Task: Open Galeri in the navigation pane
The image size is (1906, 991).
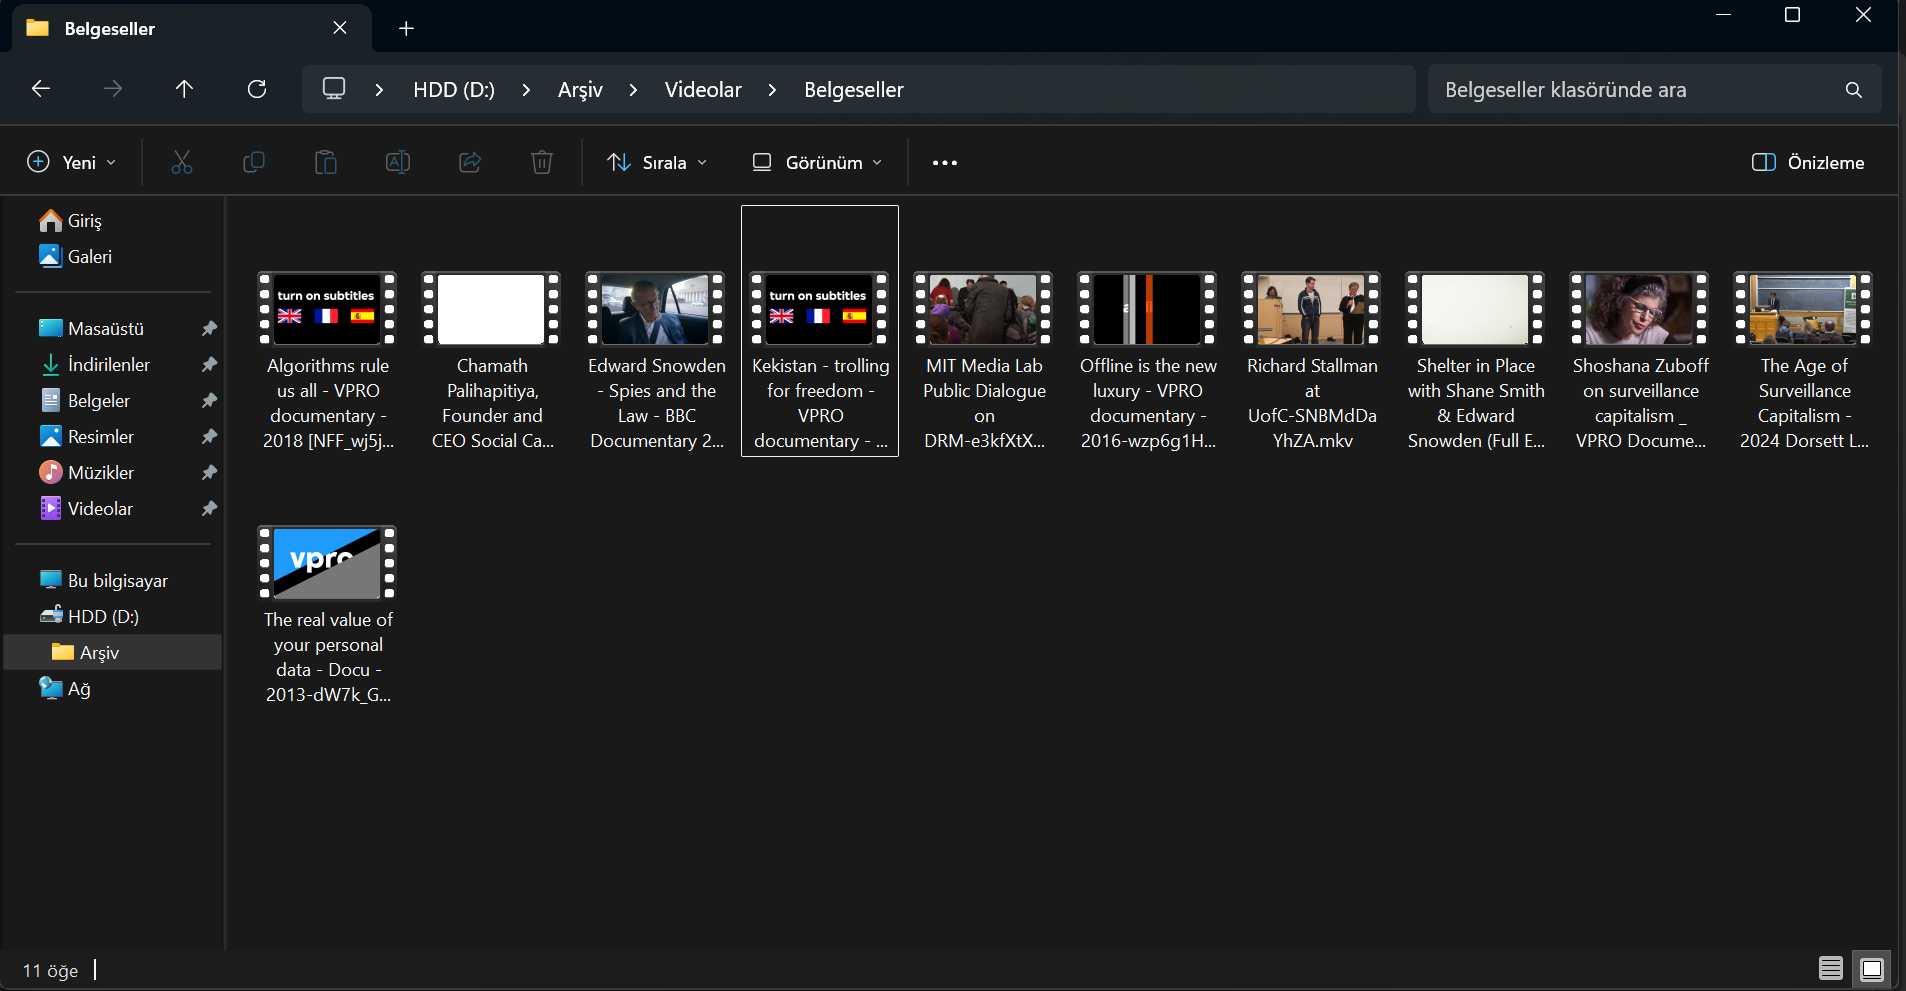Action: [x=89, y=256]
